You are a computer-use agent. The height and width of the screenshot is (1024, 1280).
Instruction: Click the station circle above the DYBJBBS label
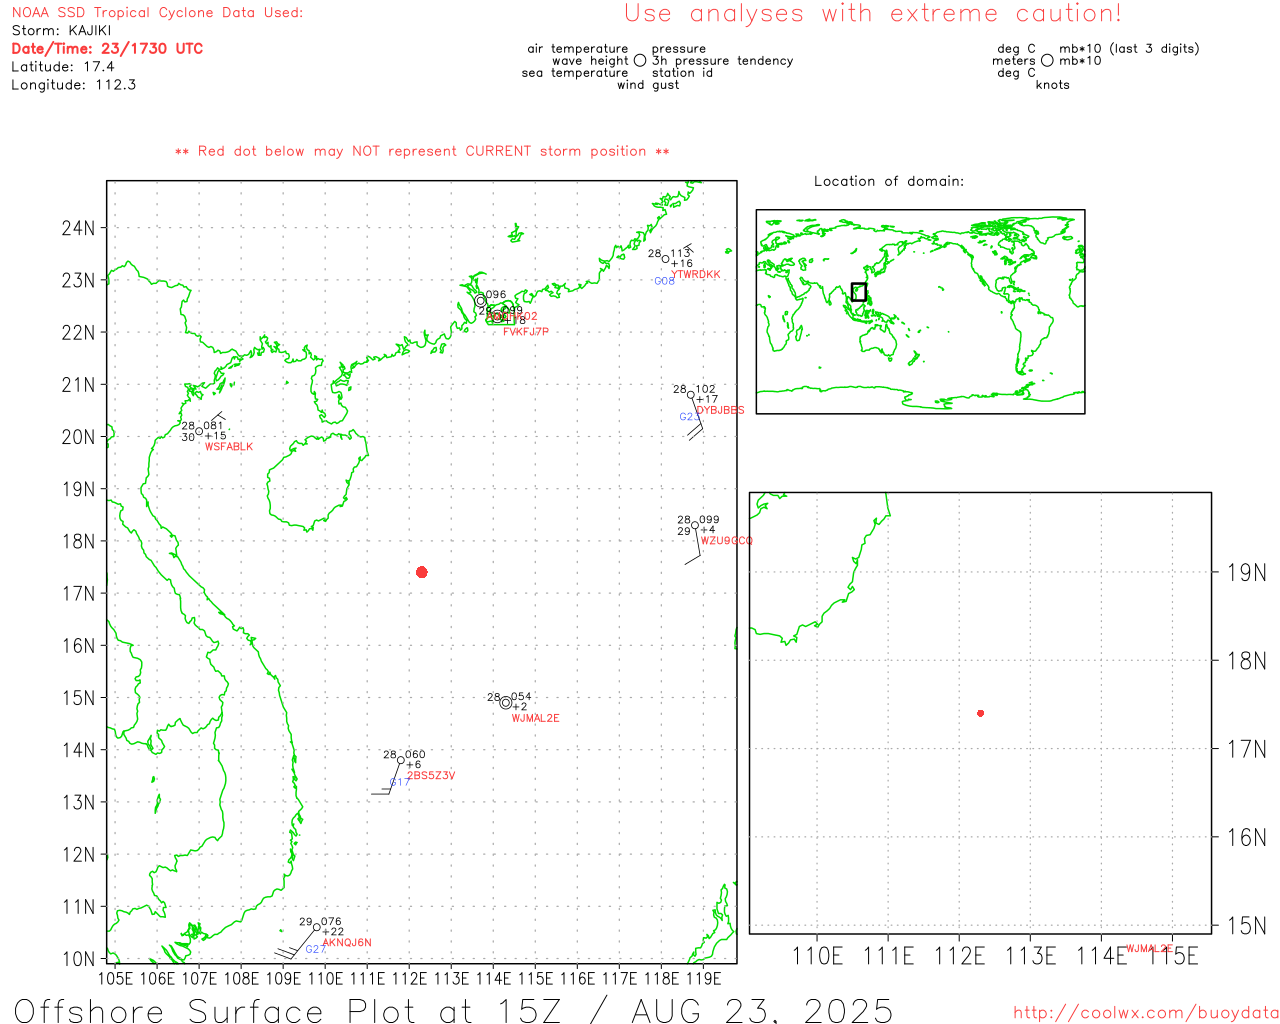click(x=691, y=395)
